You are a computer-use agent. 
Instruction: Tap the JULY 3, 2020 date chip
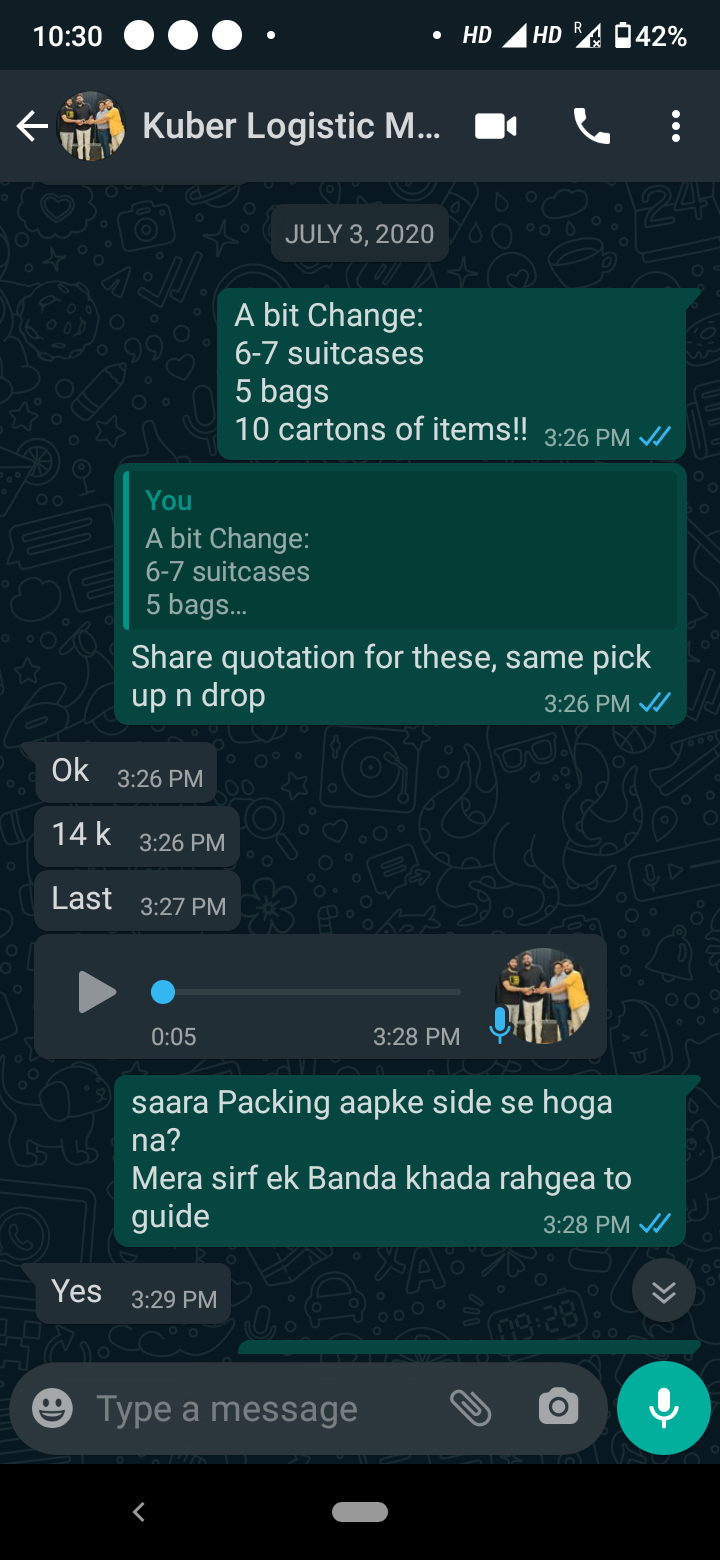tap(360, 234)
